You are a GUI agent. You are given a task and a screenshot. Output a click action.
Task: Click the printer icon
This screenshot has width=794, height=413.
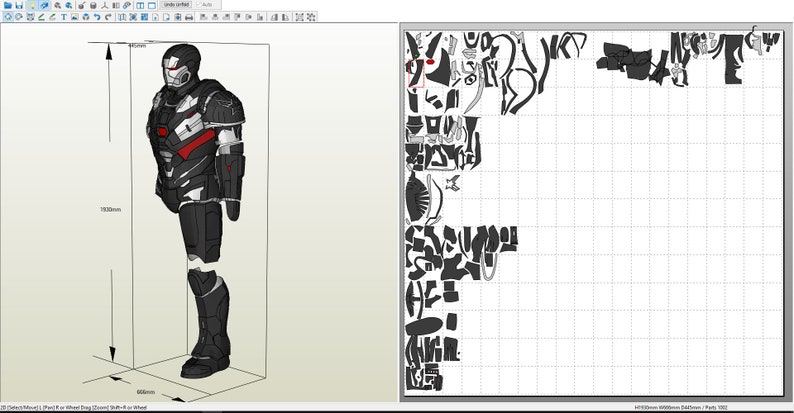tap(189, 17)
